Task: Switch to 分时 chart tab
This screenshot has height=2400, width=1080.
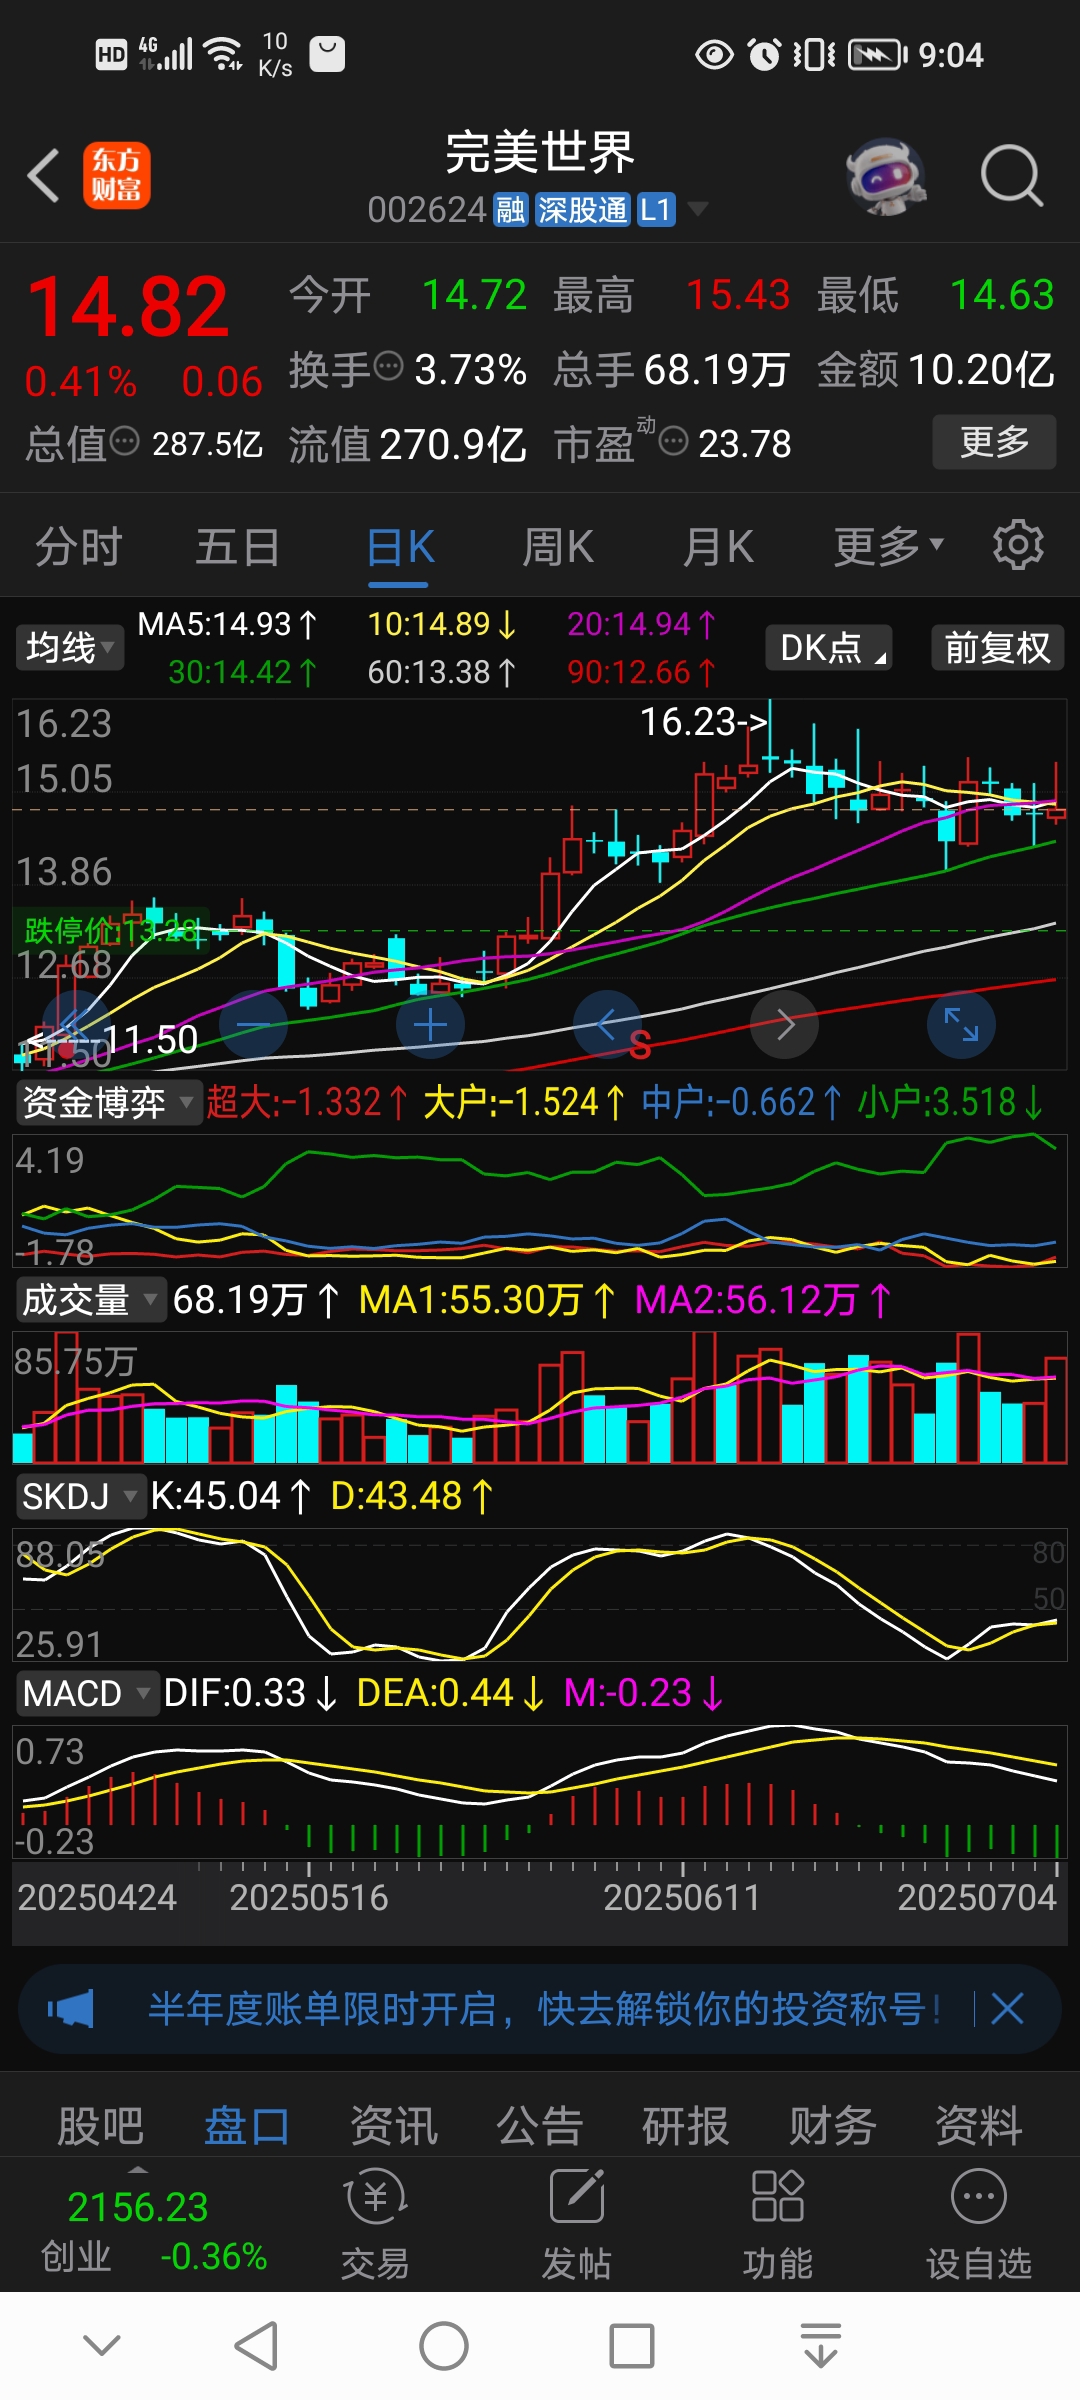Action: coord(79,547)
